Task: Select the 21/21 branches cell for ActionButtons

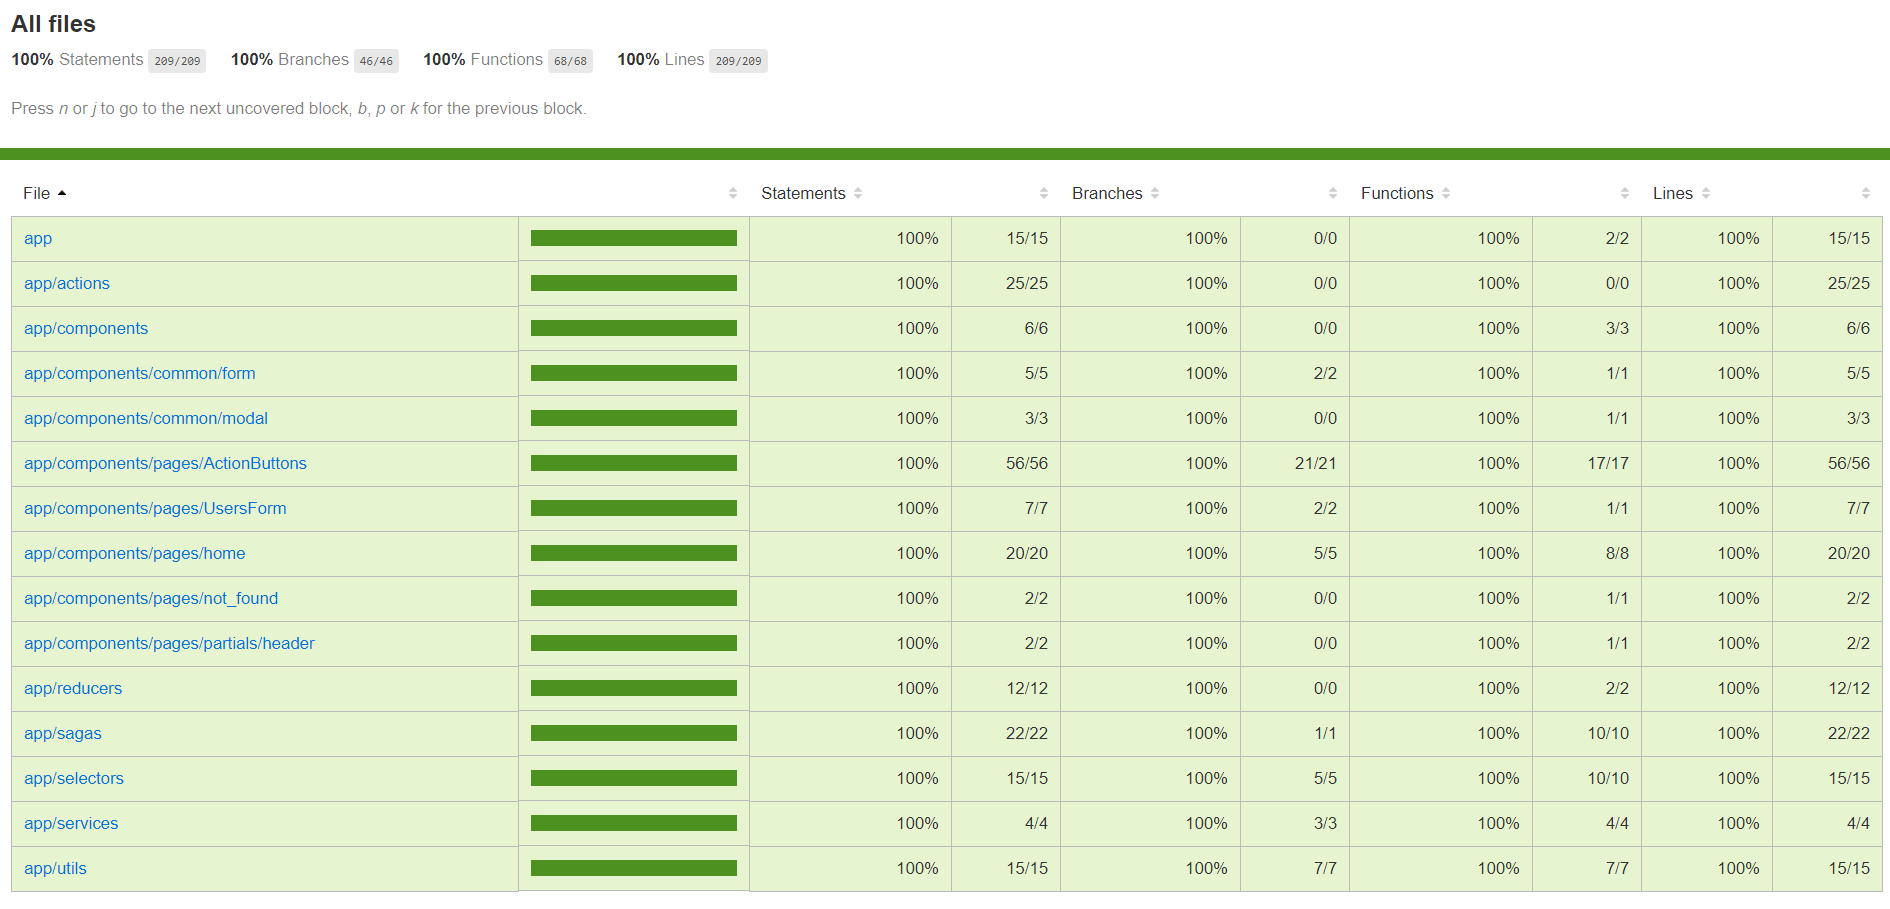Action: tap(1295, 464)
